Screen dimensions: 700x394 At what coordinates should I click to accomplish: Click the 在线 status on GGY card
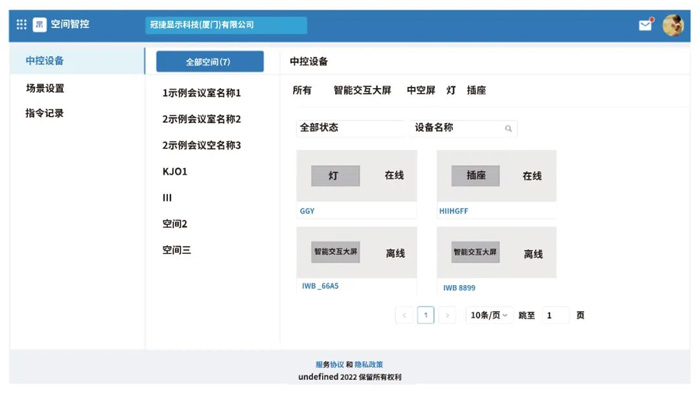click(394, 175)
